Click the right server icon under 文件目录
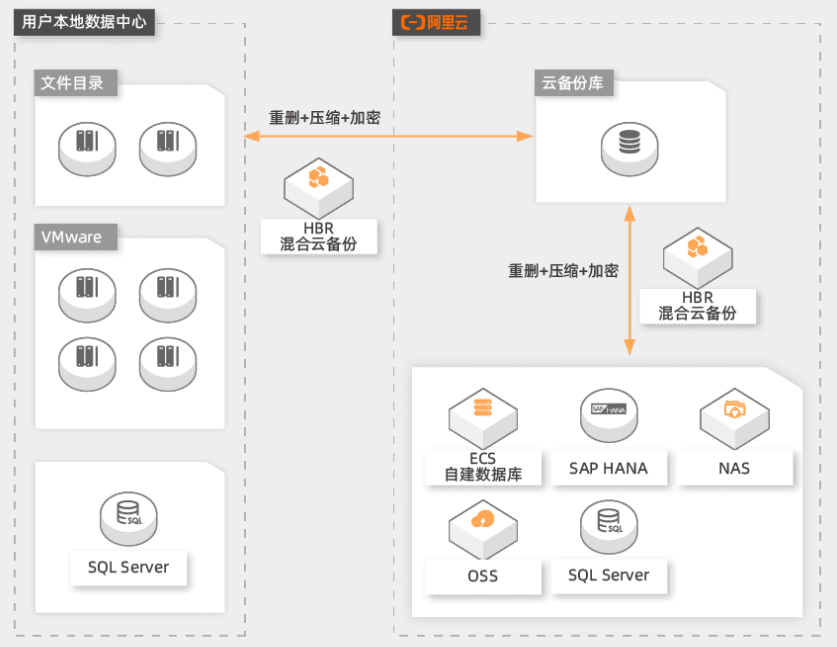Image resolution: width=837 pixels, height=647 pixels. [x=168, y=149]
